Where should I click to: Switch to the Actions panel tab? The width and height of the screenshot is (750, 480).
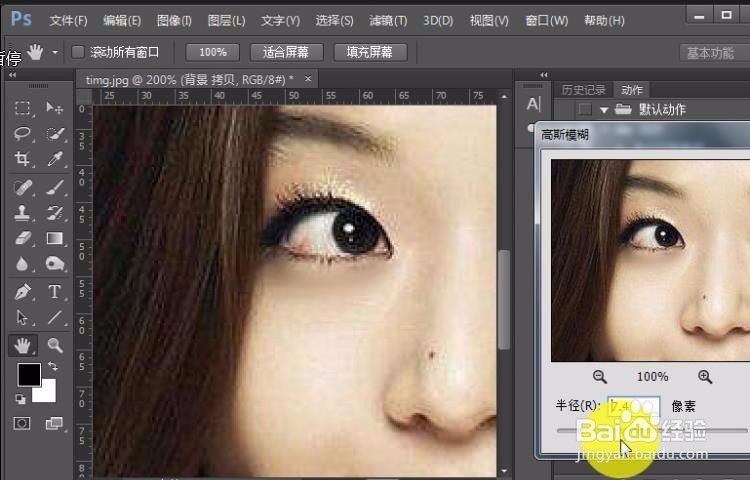point(631,90)
